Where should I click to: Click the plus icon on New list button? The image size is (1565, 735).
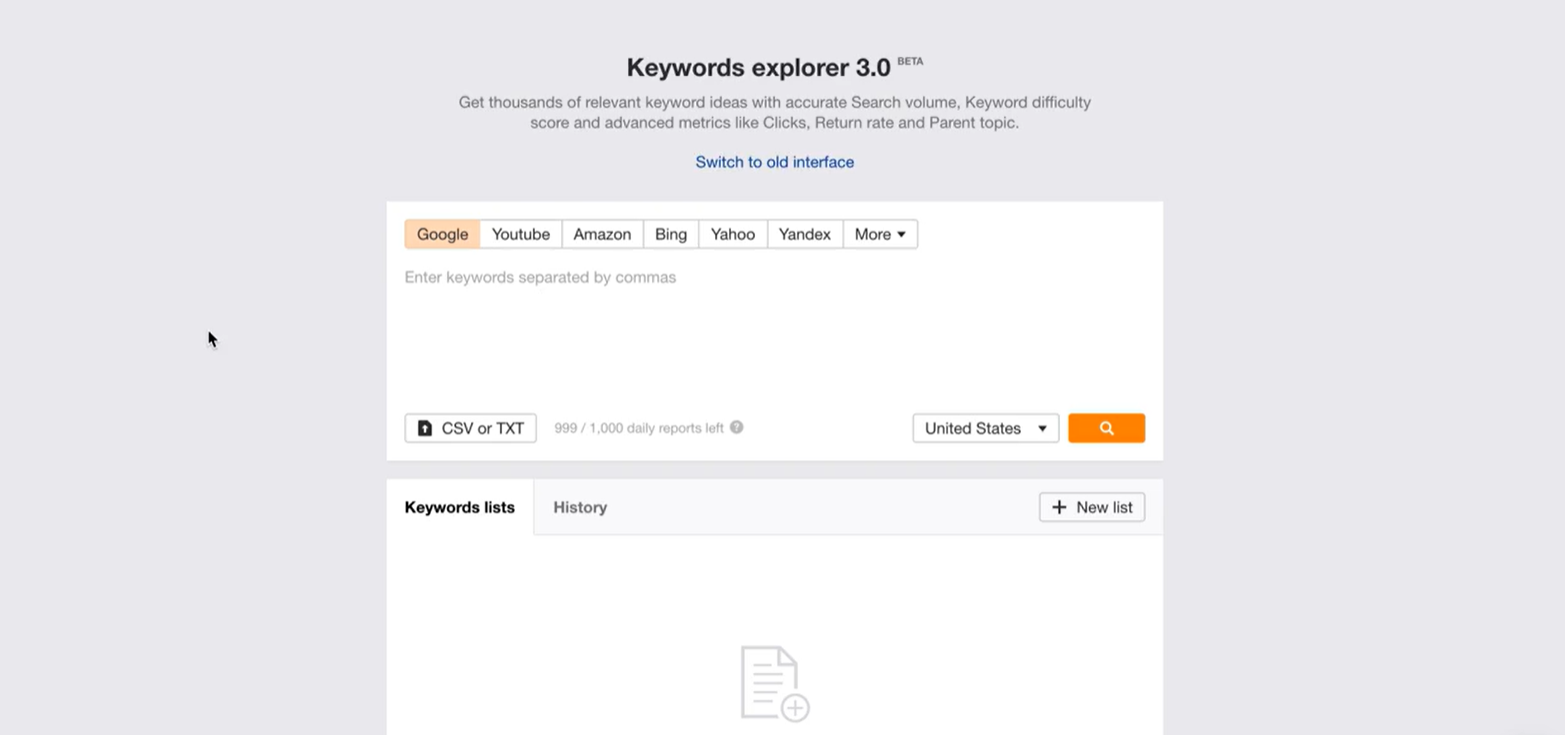pos(1058,507)
